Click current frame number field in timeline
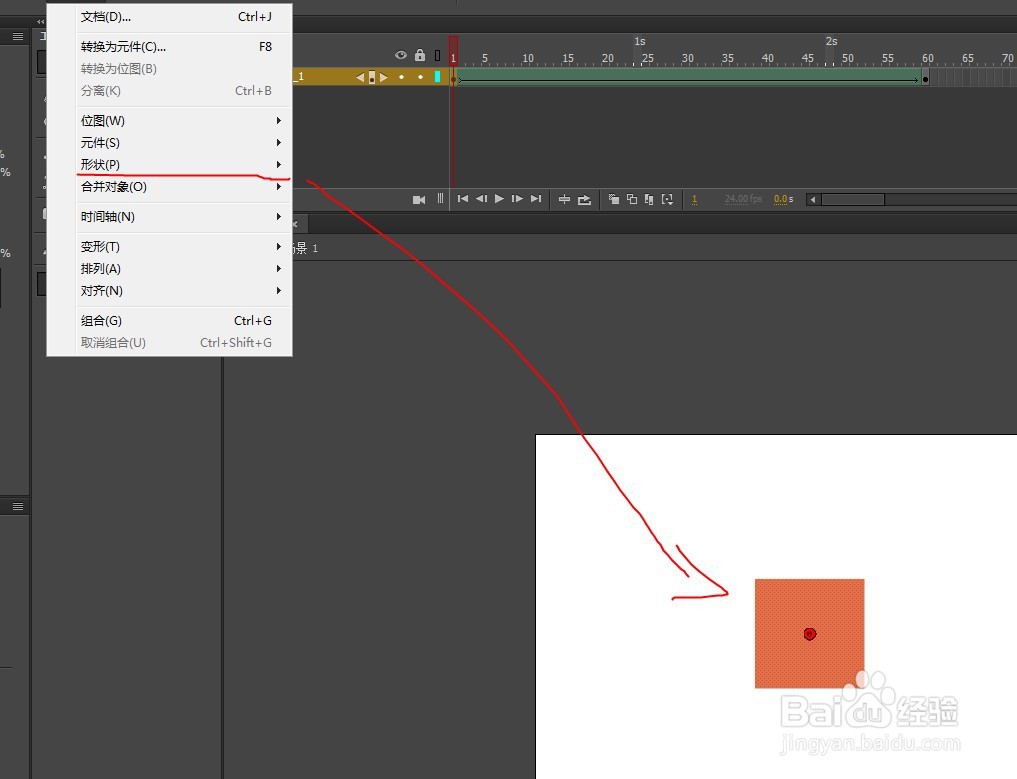This screenshot has height=779, width=1017. point(695,199)
